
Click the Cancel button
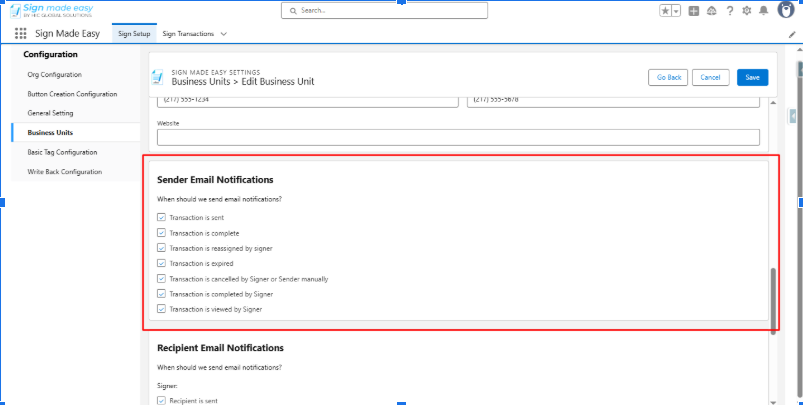pyautogui.click(x=710, y=77)
